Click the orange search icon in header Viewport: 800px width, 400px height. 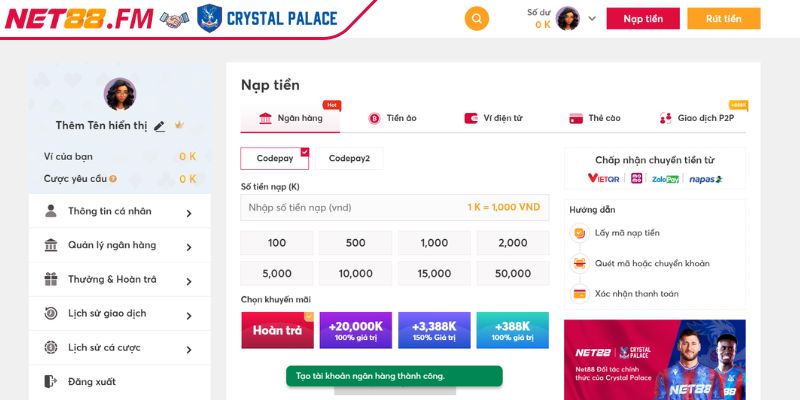pyautogui.click(x=477, y=18)
